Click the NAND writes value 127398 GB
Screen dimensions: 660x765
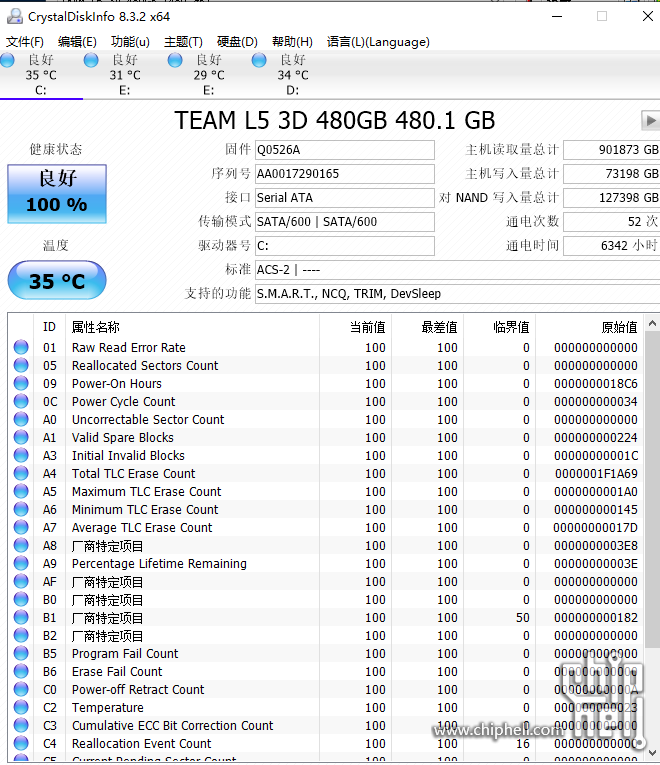[x=612, y=198]
